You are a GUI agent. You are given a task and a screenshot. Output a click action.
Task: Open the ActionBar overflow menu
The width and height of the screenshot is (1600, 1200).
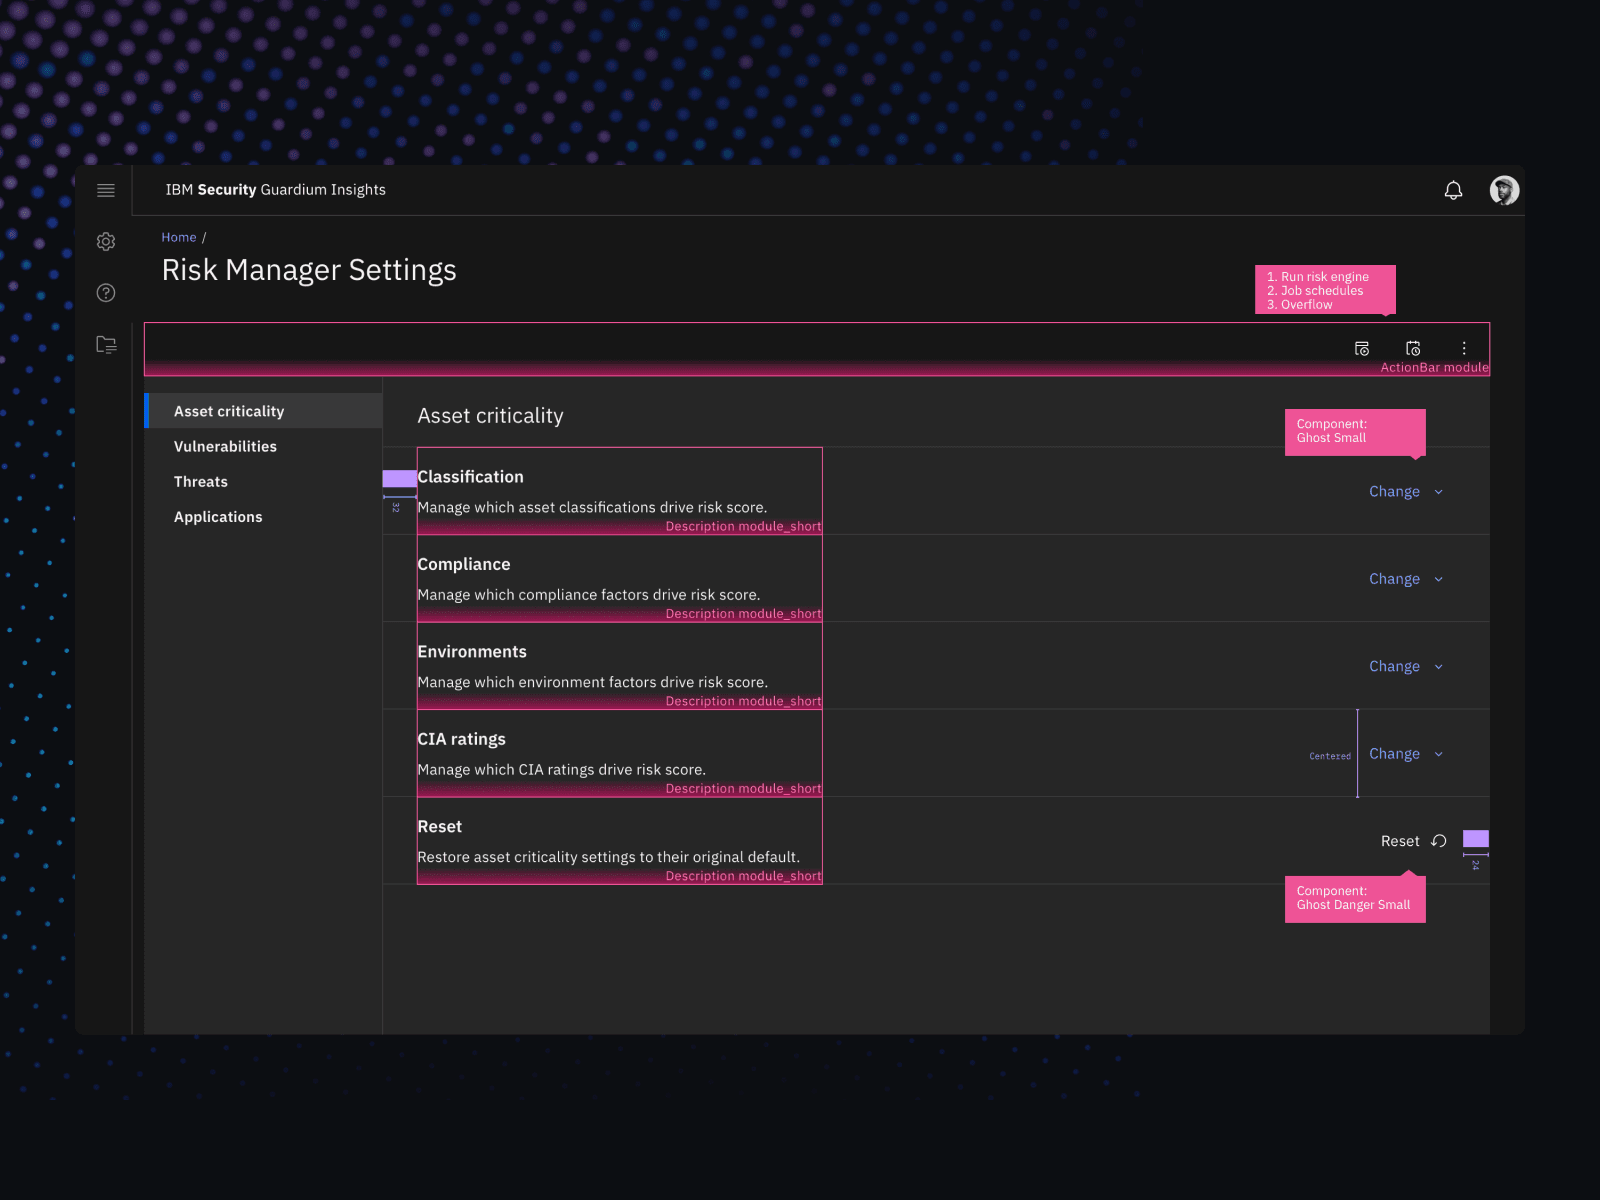pos(1464,348)
